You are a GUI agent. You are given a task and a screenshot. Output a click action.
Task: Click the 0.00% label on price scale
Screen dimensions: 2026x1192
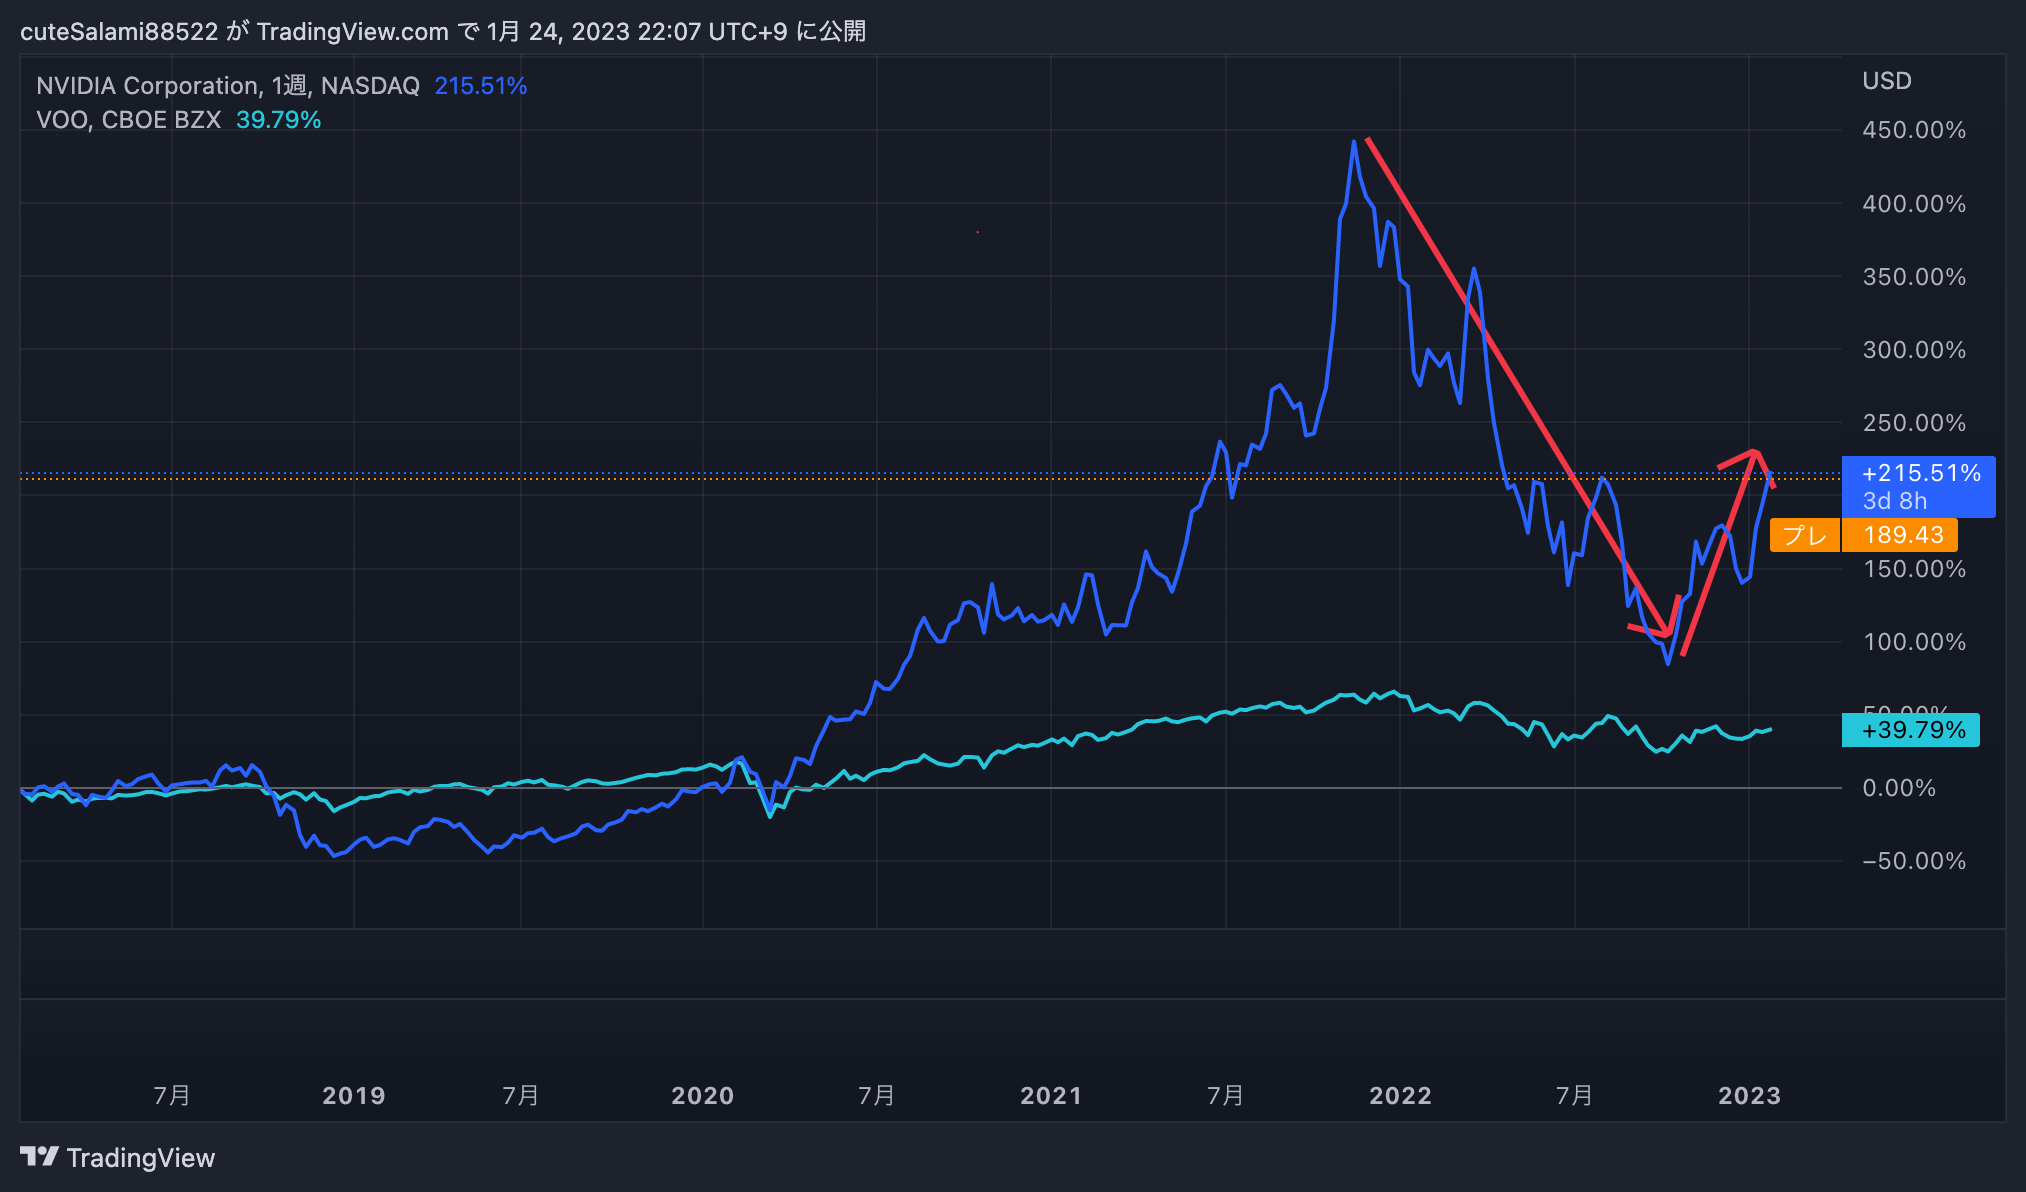[x=1898, y=788]
